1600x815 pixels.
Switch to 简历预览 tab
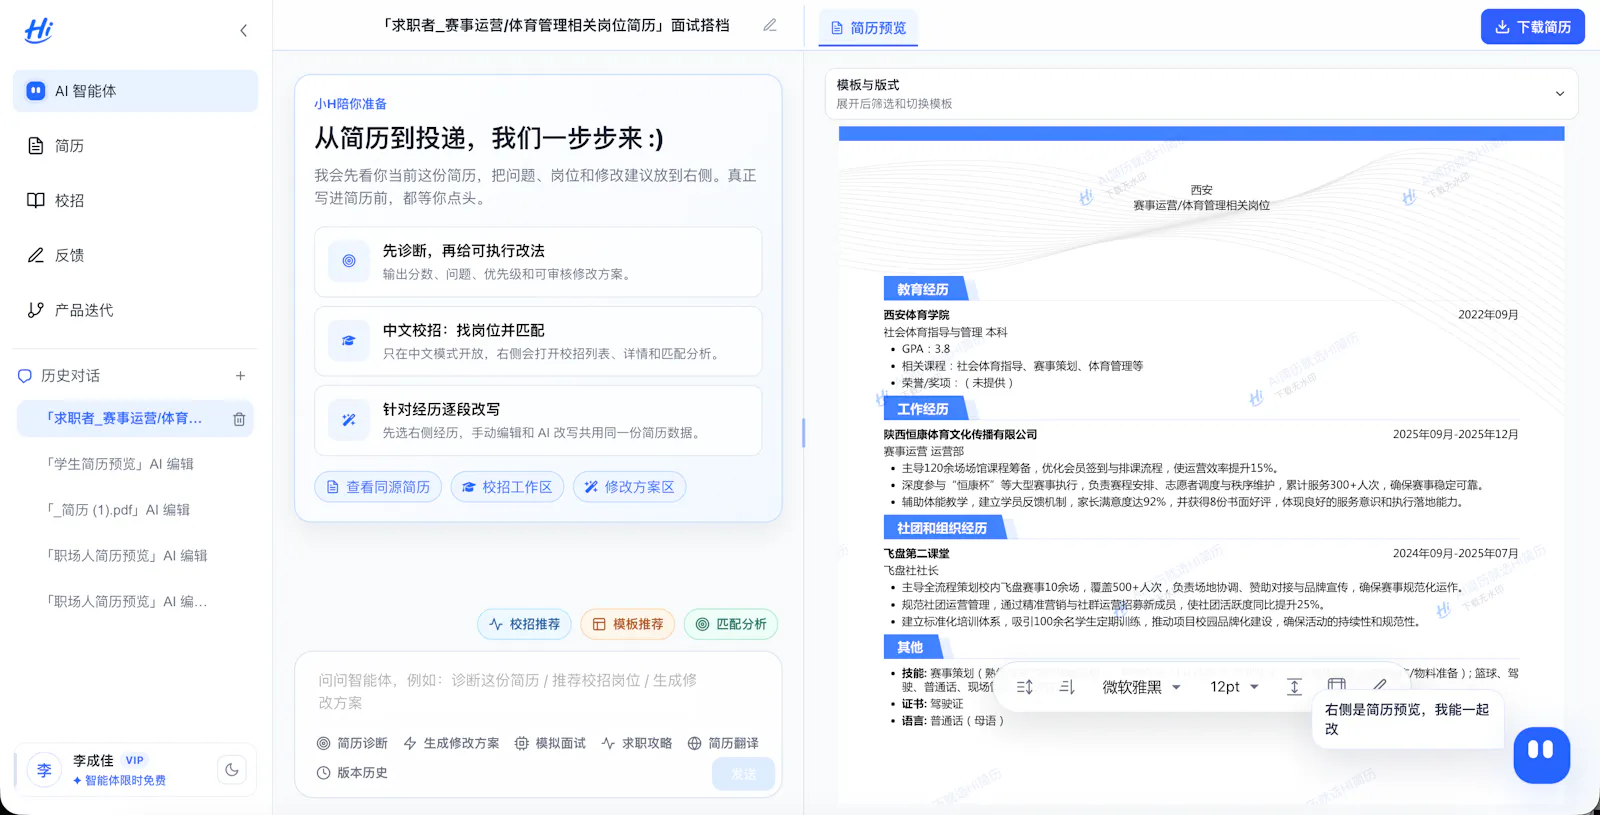click(x=868, y=28)
